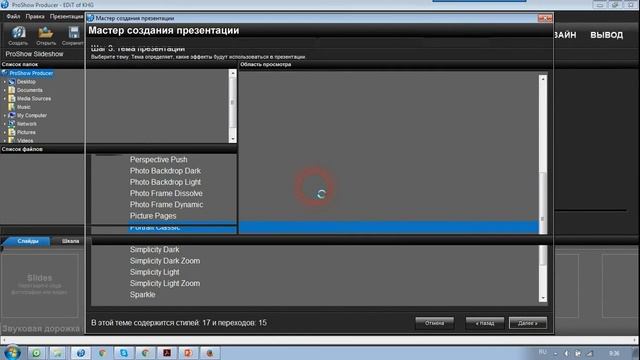Viewport: 640px width, 360px height.
Task: Click down arrow of preview area scrollbar
Action: [543, 298]
